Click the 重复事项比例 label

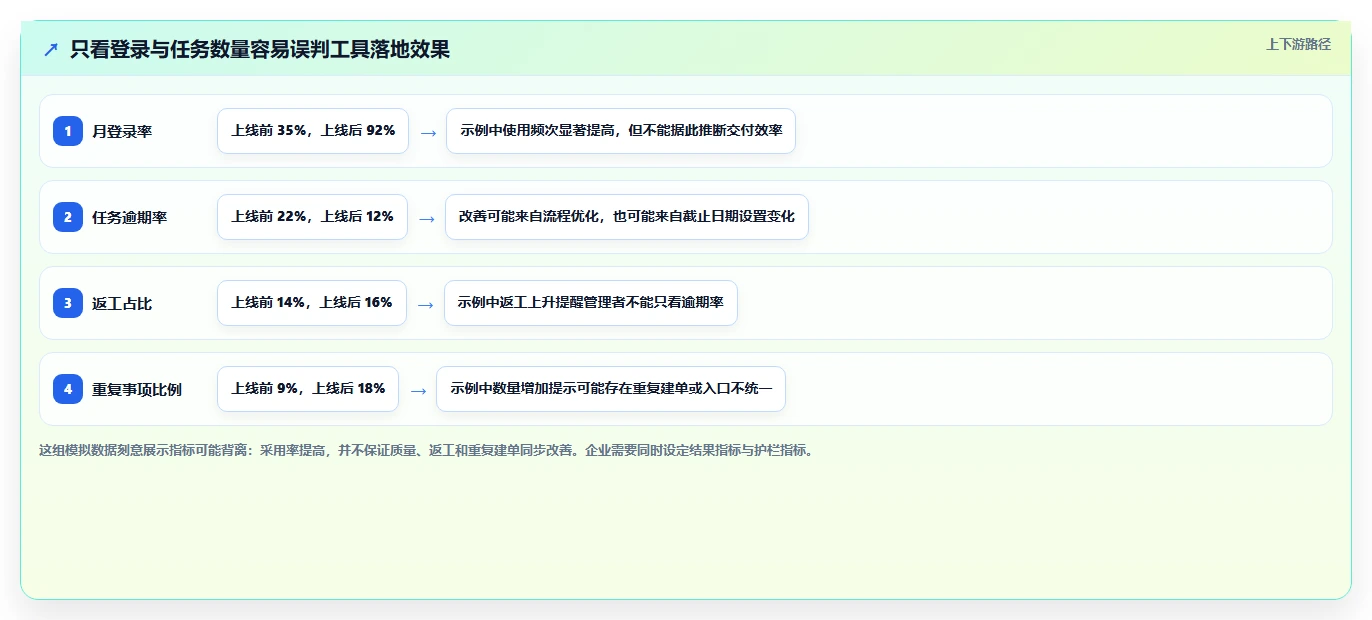coord(137,389)
